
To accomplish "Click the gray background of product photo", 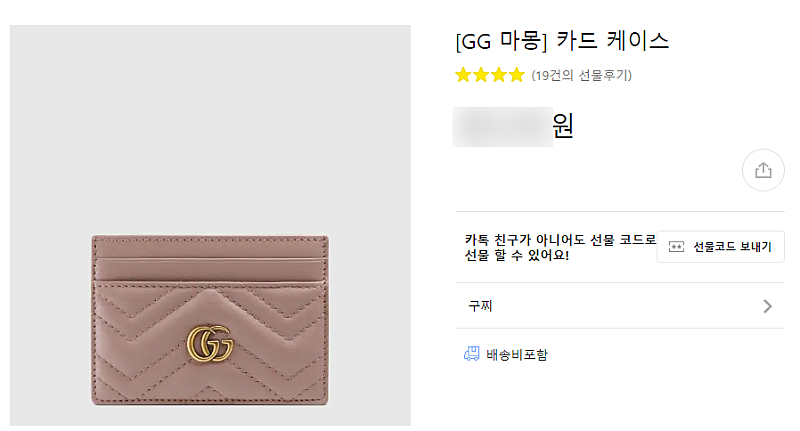I will coord(210,128).
